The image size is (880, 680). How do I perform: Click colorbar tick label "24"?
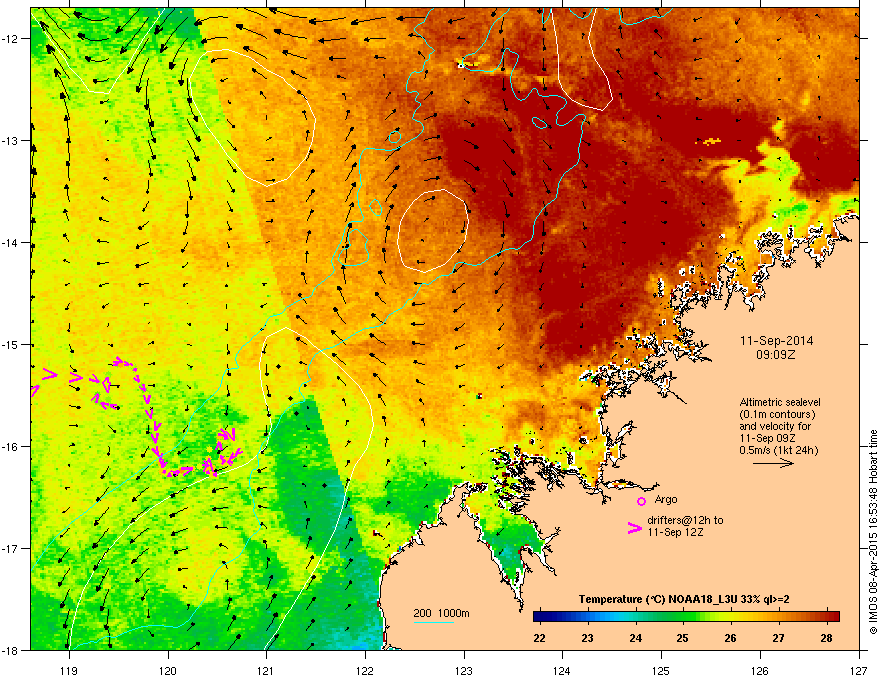point(635,638)
